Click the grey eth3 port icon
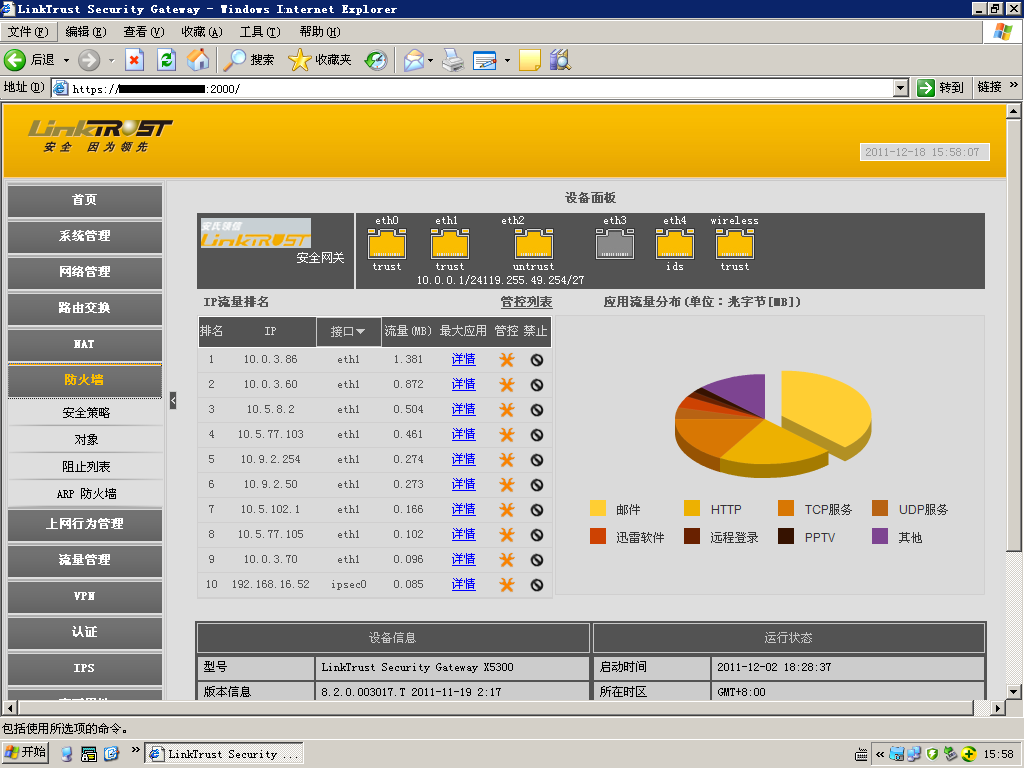 click(x=615, y=244)
